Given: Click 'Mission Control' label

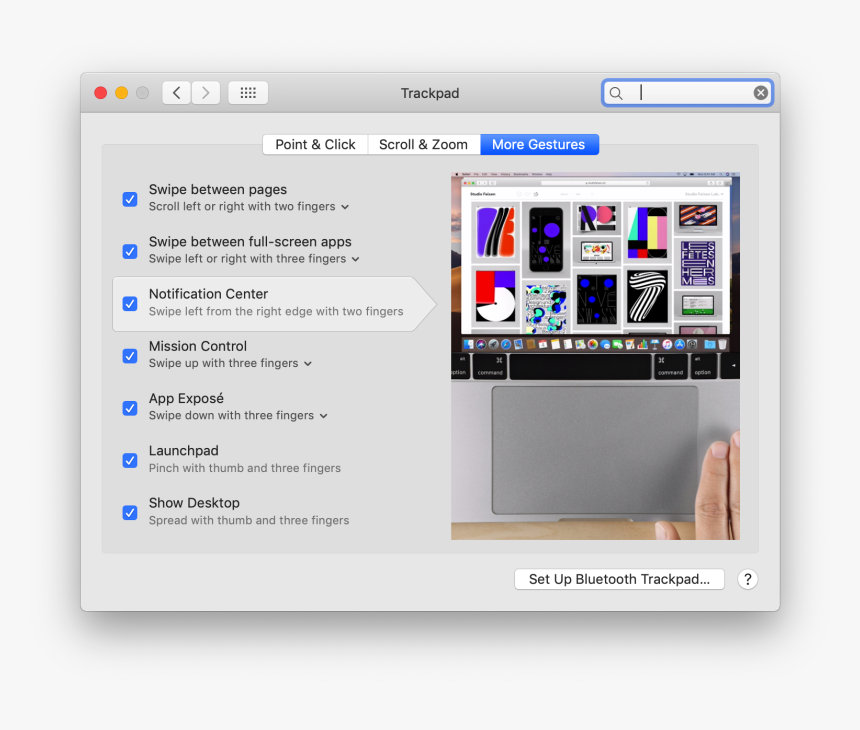Looking at the screenshot, I should [x=198, y=346].
